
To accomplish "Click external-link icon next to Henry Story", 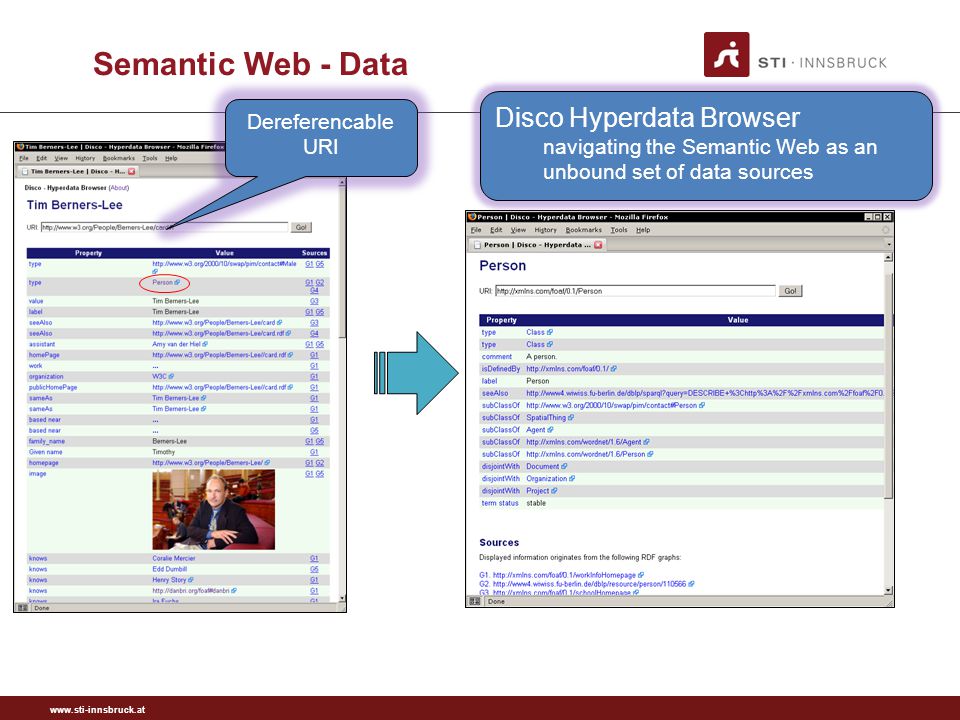I will pos(191,580).
